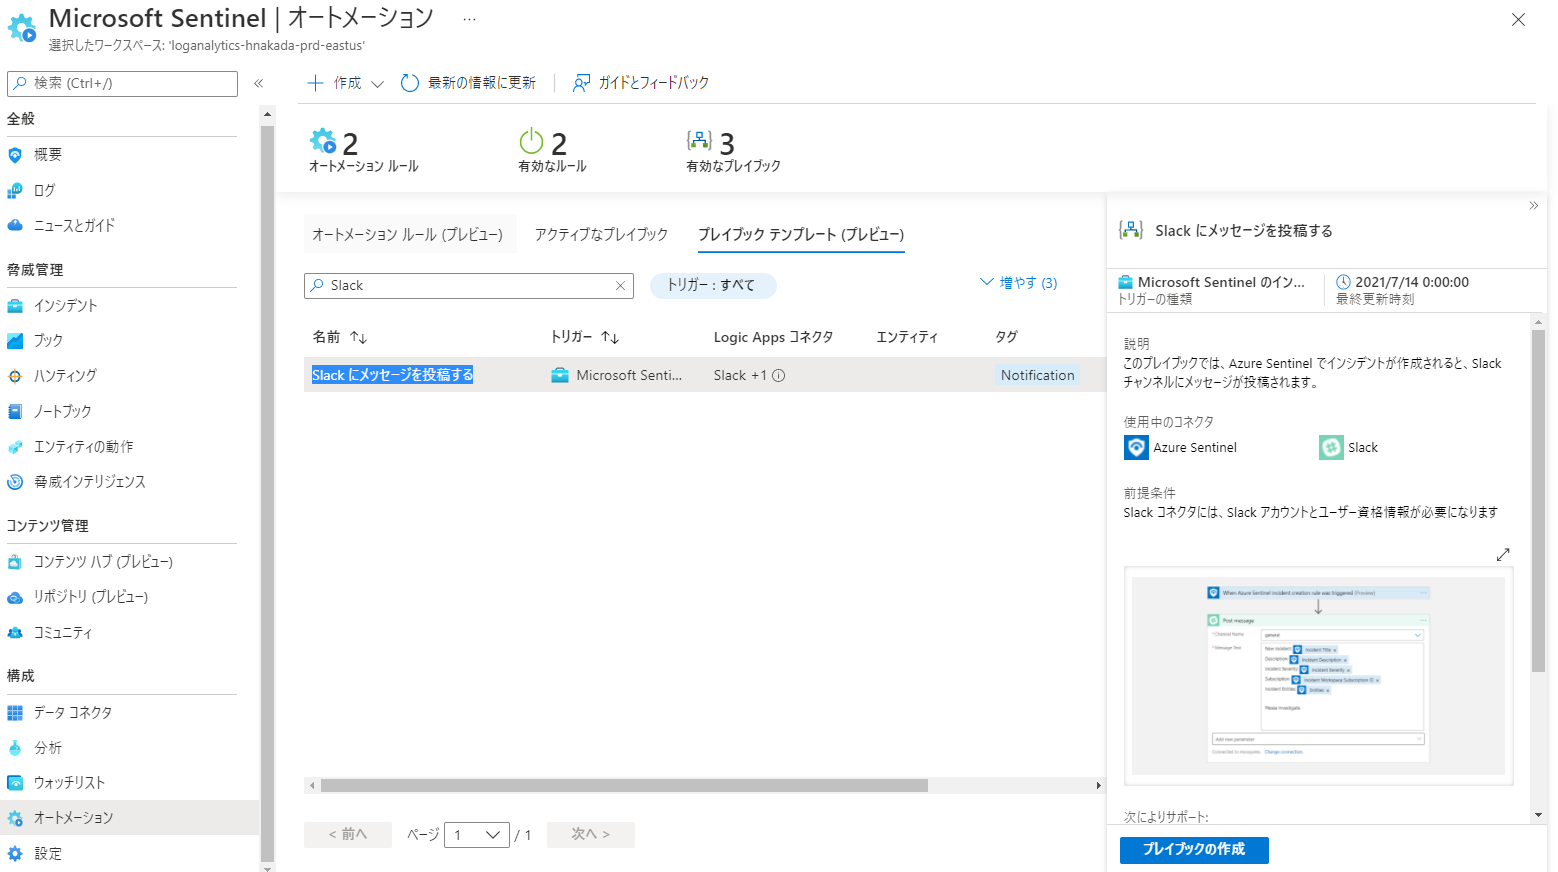
Task: Expand filters with 増やす (3)
Action: point(1018,283)
